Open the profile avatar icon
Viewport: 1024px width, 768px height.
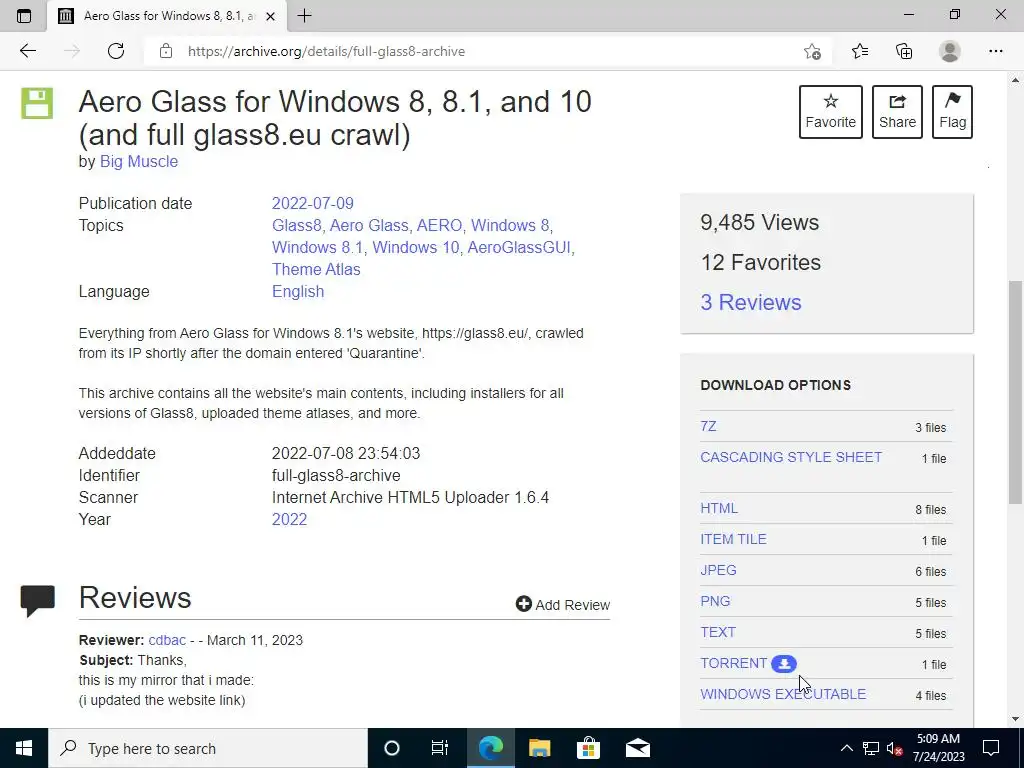point(950,51)
